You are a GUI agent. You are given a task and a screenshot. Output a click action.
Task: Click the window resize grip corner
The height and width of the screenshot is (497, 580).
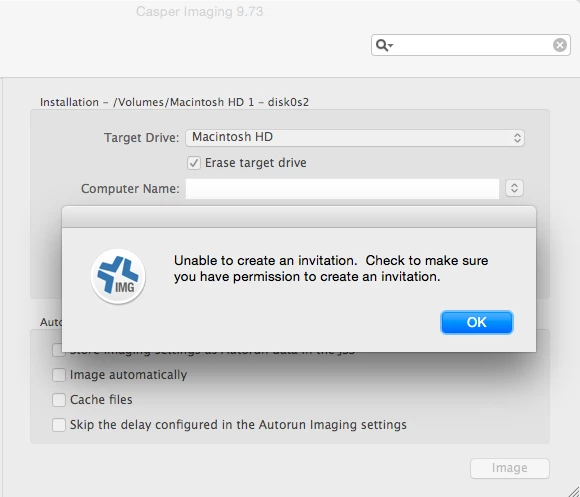(573, 491)
